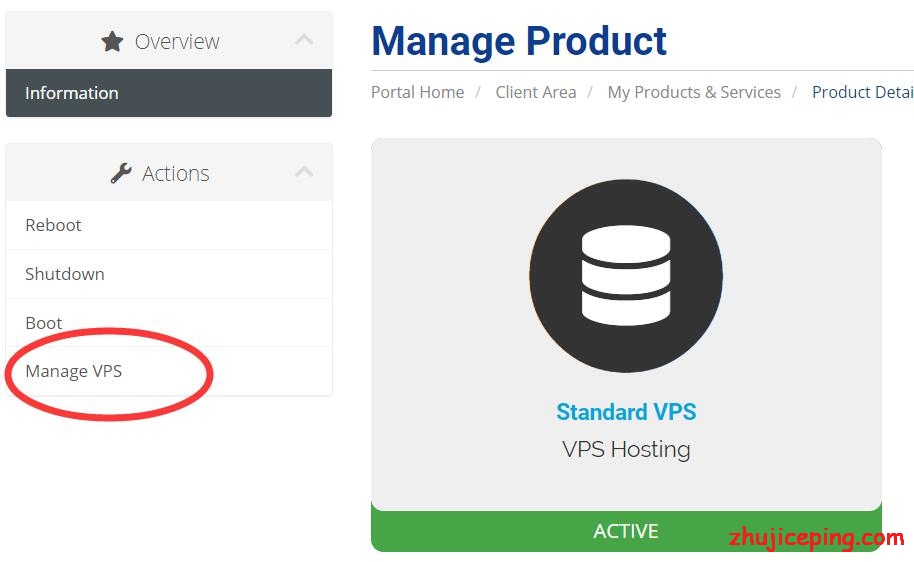Open Manage VPS from Actions
914x562 pixels.
[x=169, y=371]
